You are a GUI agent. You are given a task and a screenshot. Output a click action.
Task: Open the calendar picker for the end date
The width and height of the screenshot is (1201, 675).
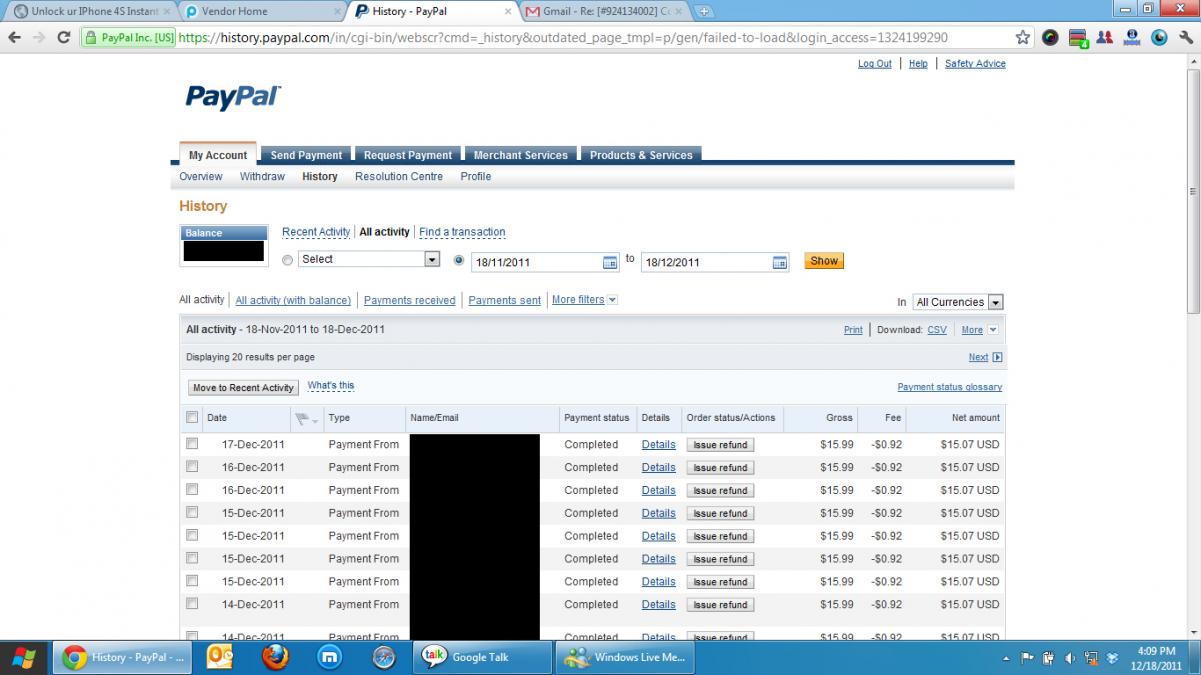click(x=780, y=262)
